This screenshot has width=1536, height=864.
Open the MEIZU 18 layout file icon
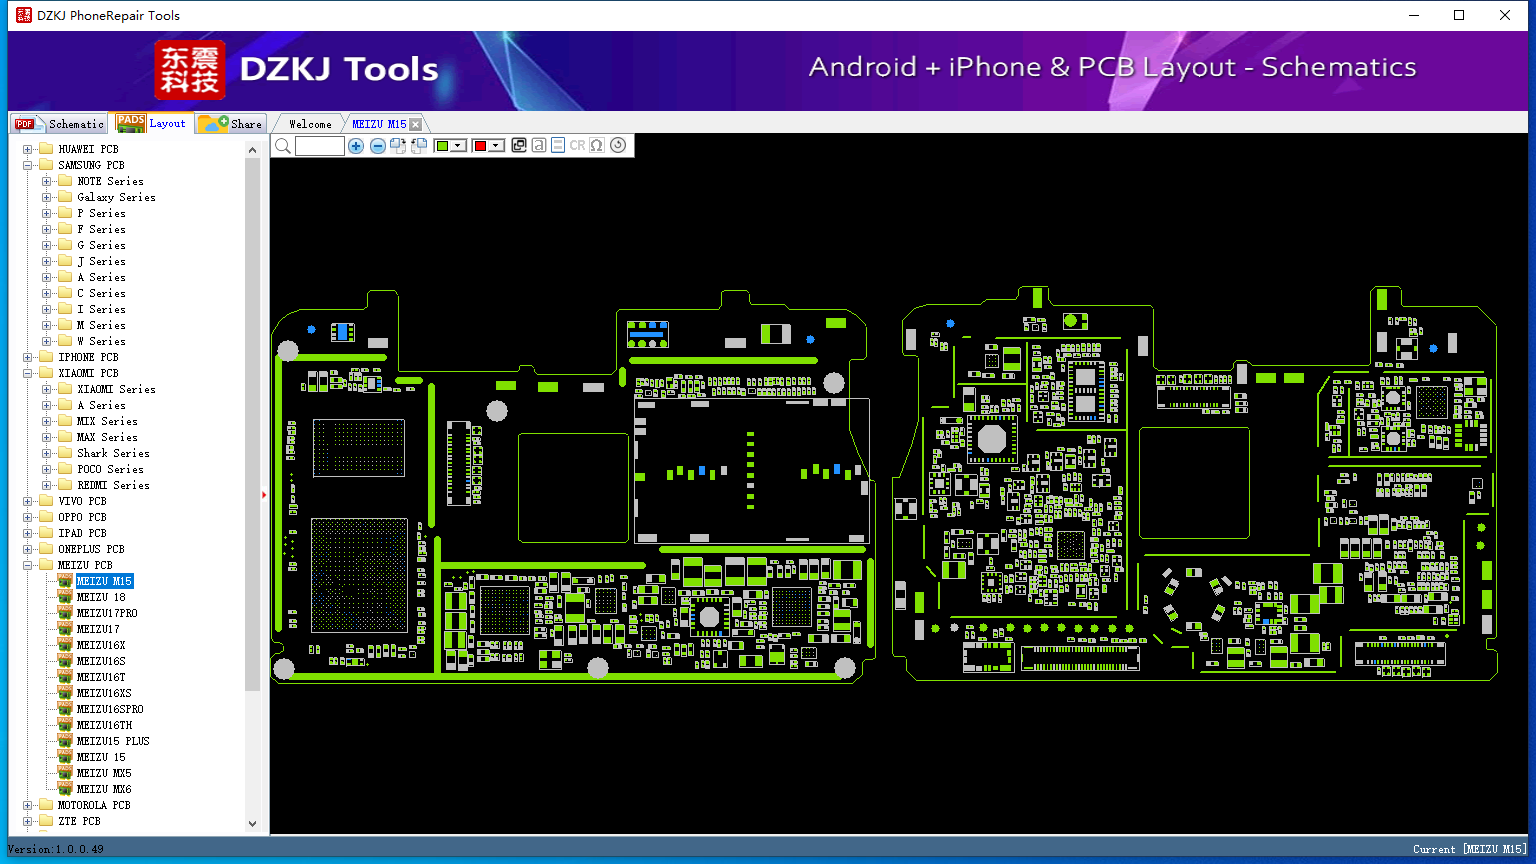click(65, 597)
